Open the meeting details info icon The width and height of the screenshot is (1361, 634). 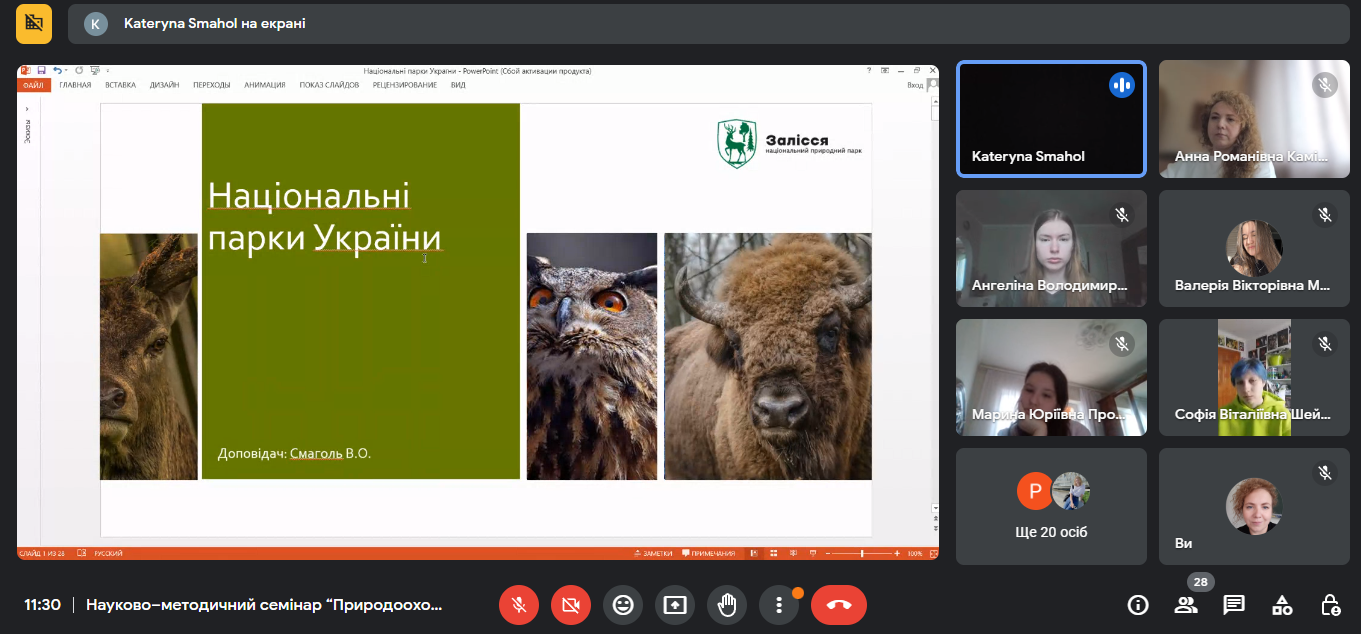point(1138,605)
